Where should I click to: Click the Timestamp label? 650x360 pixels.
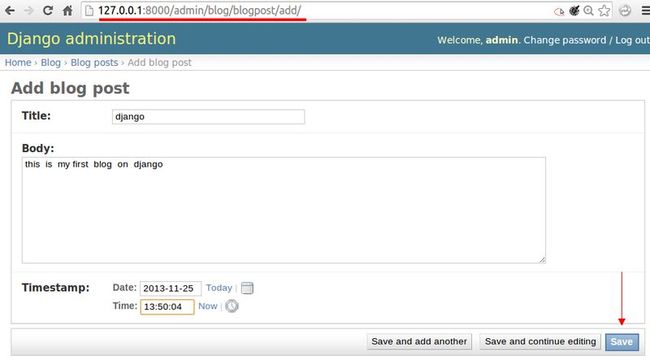tap(56, 287)
